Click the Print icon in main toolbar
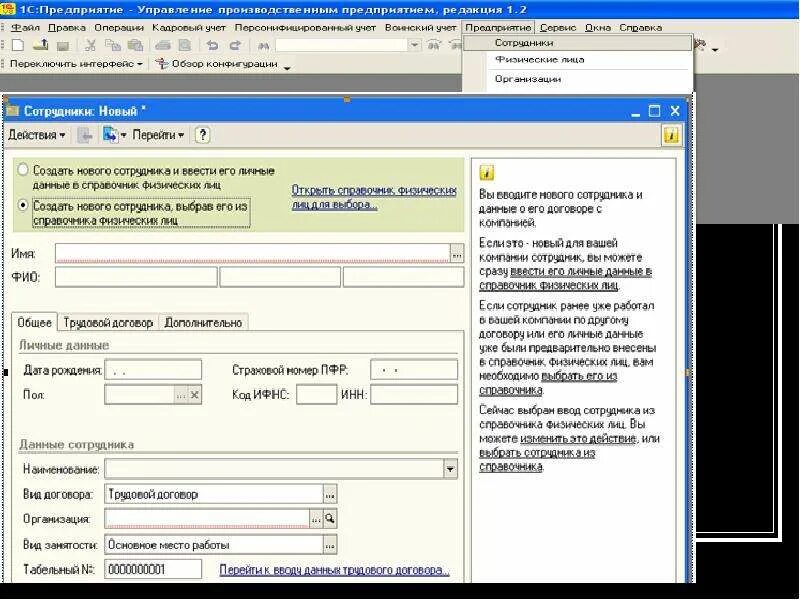 point(162,45)
